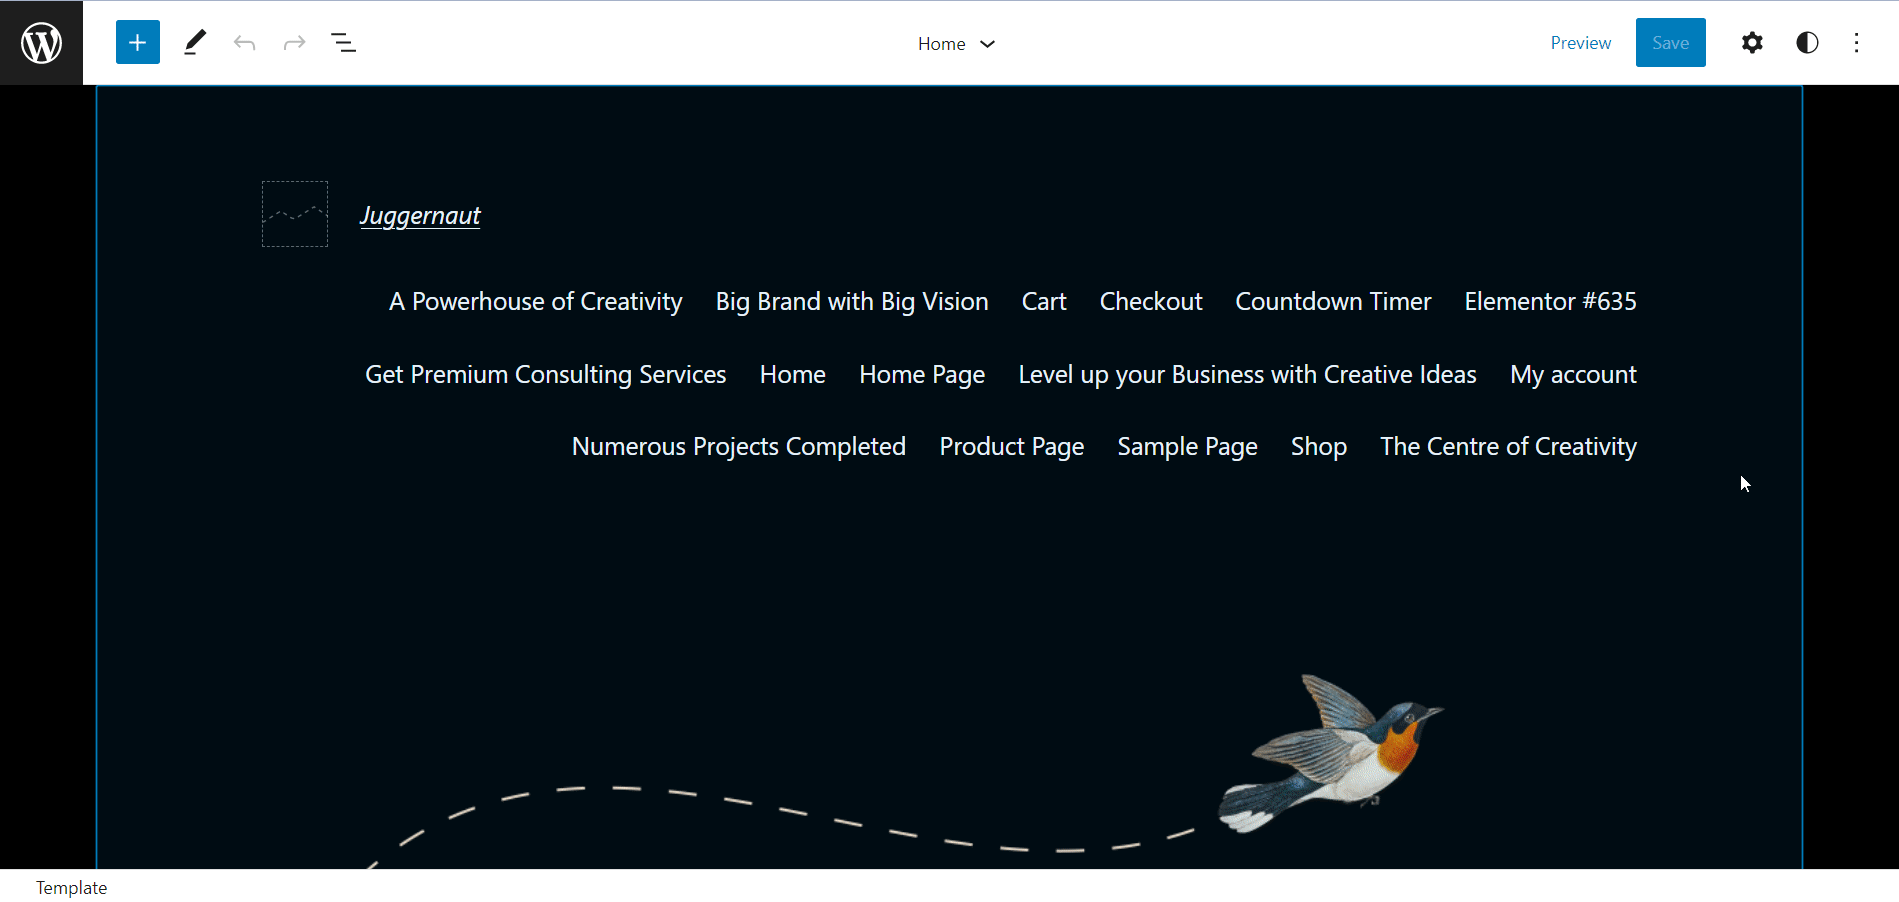Screen dimensions: 1899x902
Task: Open the Settings gear panel
Action: pos(1752,43)
